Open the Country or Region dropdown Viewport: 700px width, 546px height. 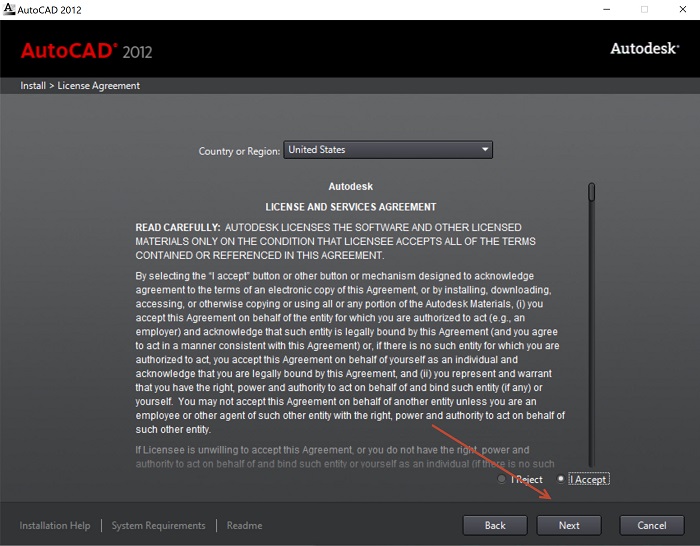388,150
